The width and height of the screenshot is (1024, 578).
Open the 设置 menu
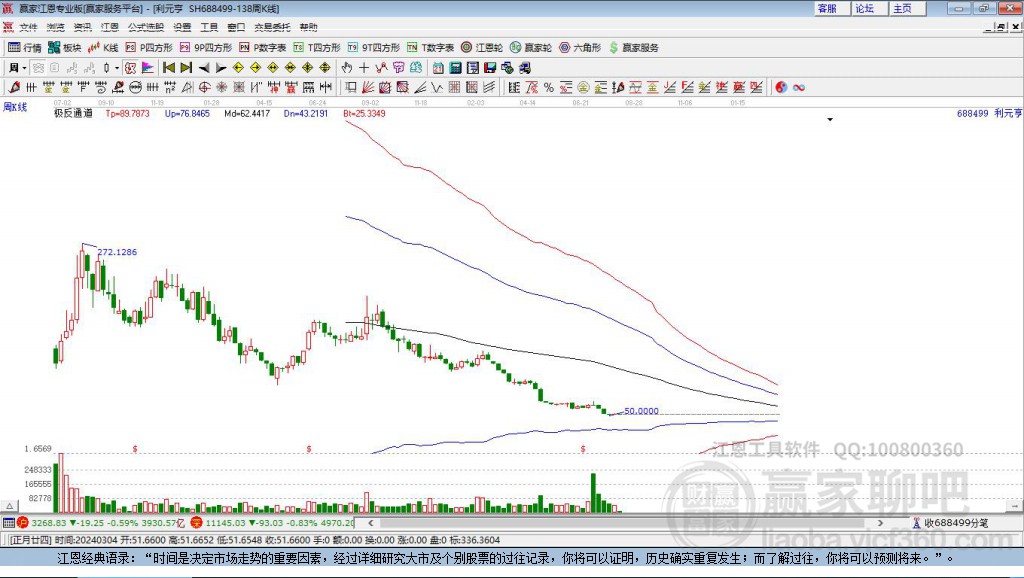coord(182,27)
